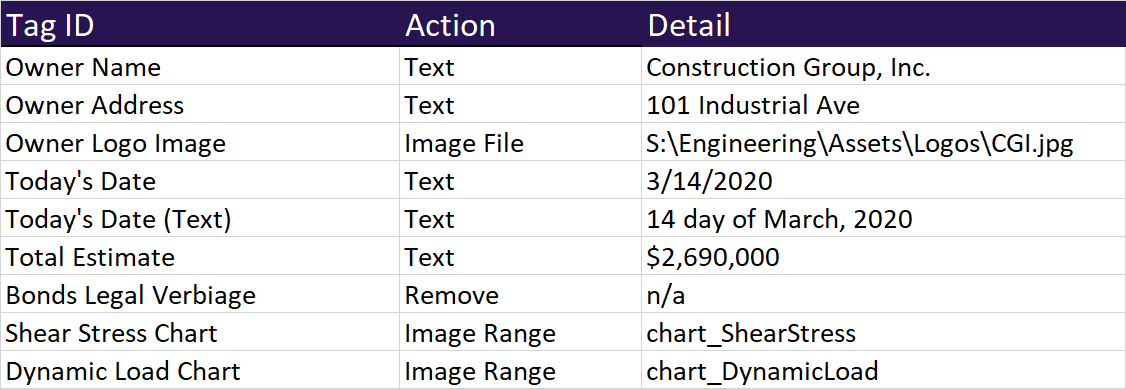Select the Action header cell
The width and height of the screenshot is (1126, 389).
[x=521, y=24]
